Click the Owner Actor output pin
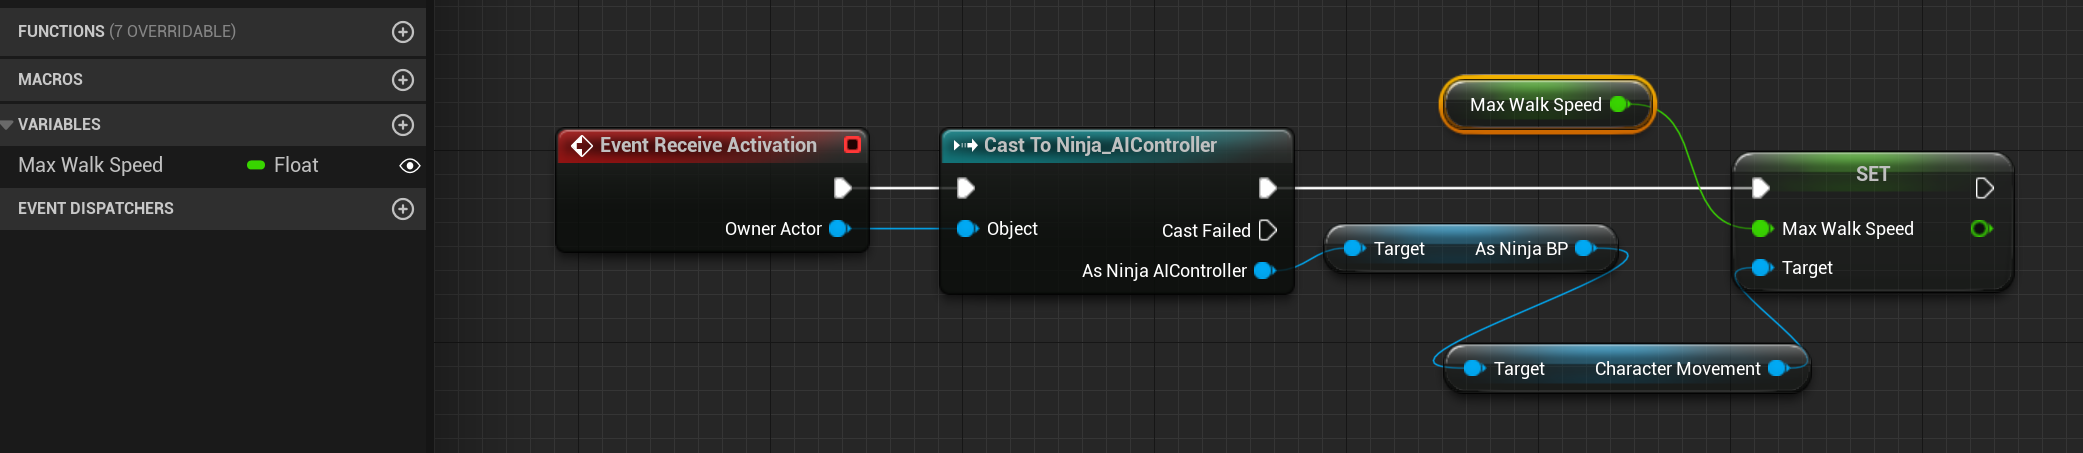This screenshot has width=2083, height=453. point(839,229)
